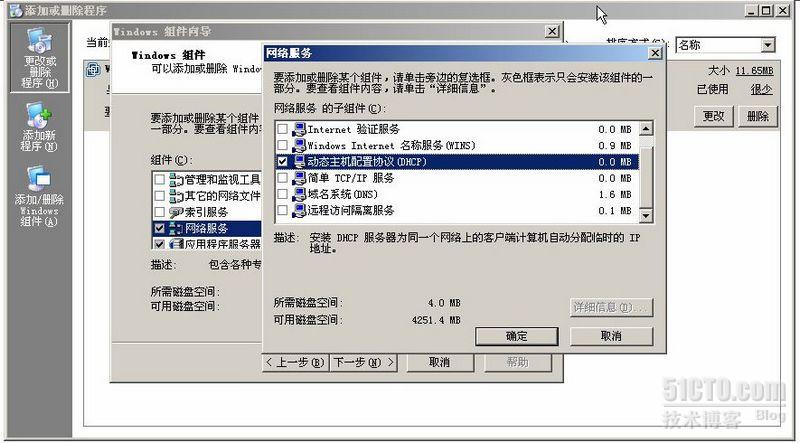Check the 其它的网络文件 checkbox in wizard
The image size is (800, 443).
click(160, 196)
